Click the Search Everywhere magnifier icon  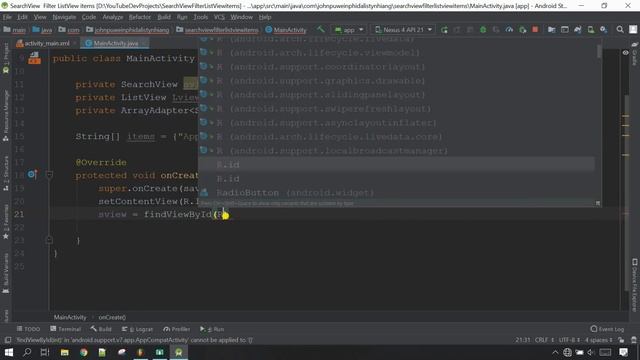click(x=620, y=29)
